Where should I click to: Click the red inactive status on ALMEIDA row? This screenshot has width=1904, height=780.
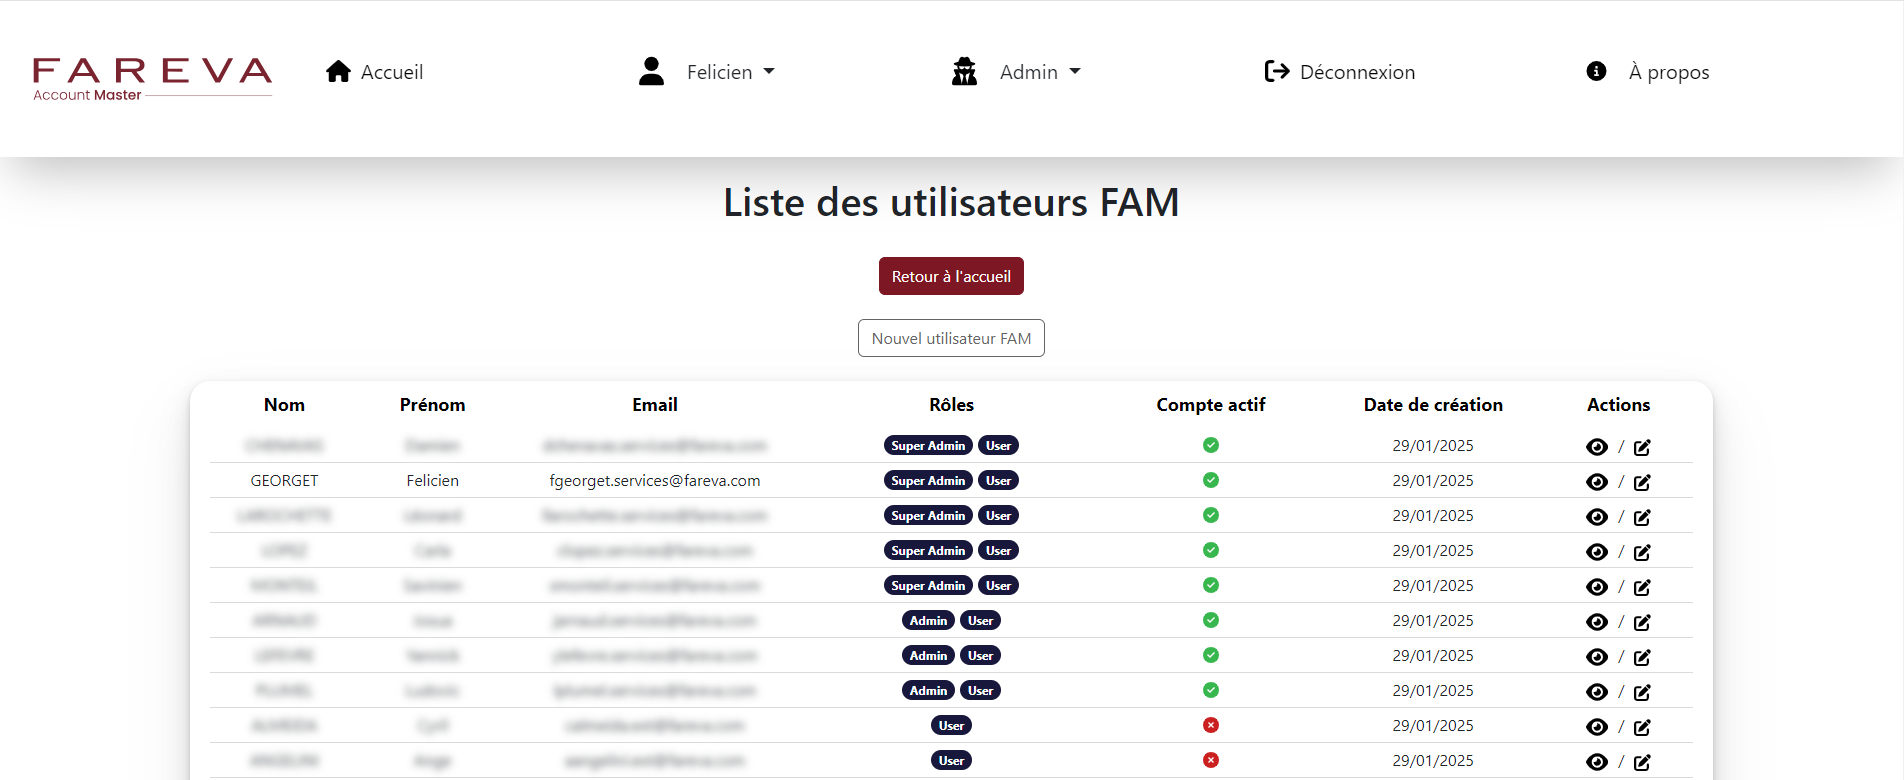pyautogui.click(x=1210, y=725)
